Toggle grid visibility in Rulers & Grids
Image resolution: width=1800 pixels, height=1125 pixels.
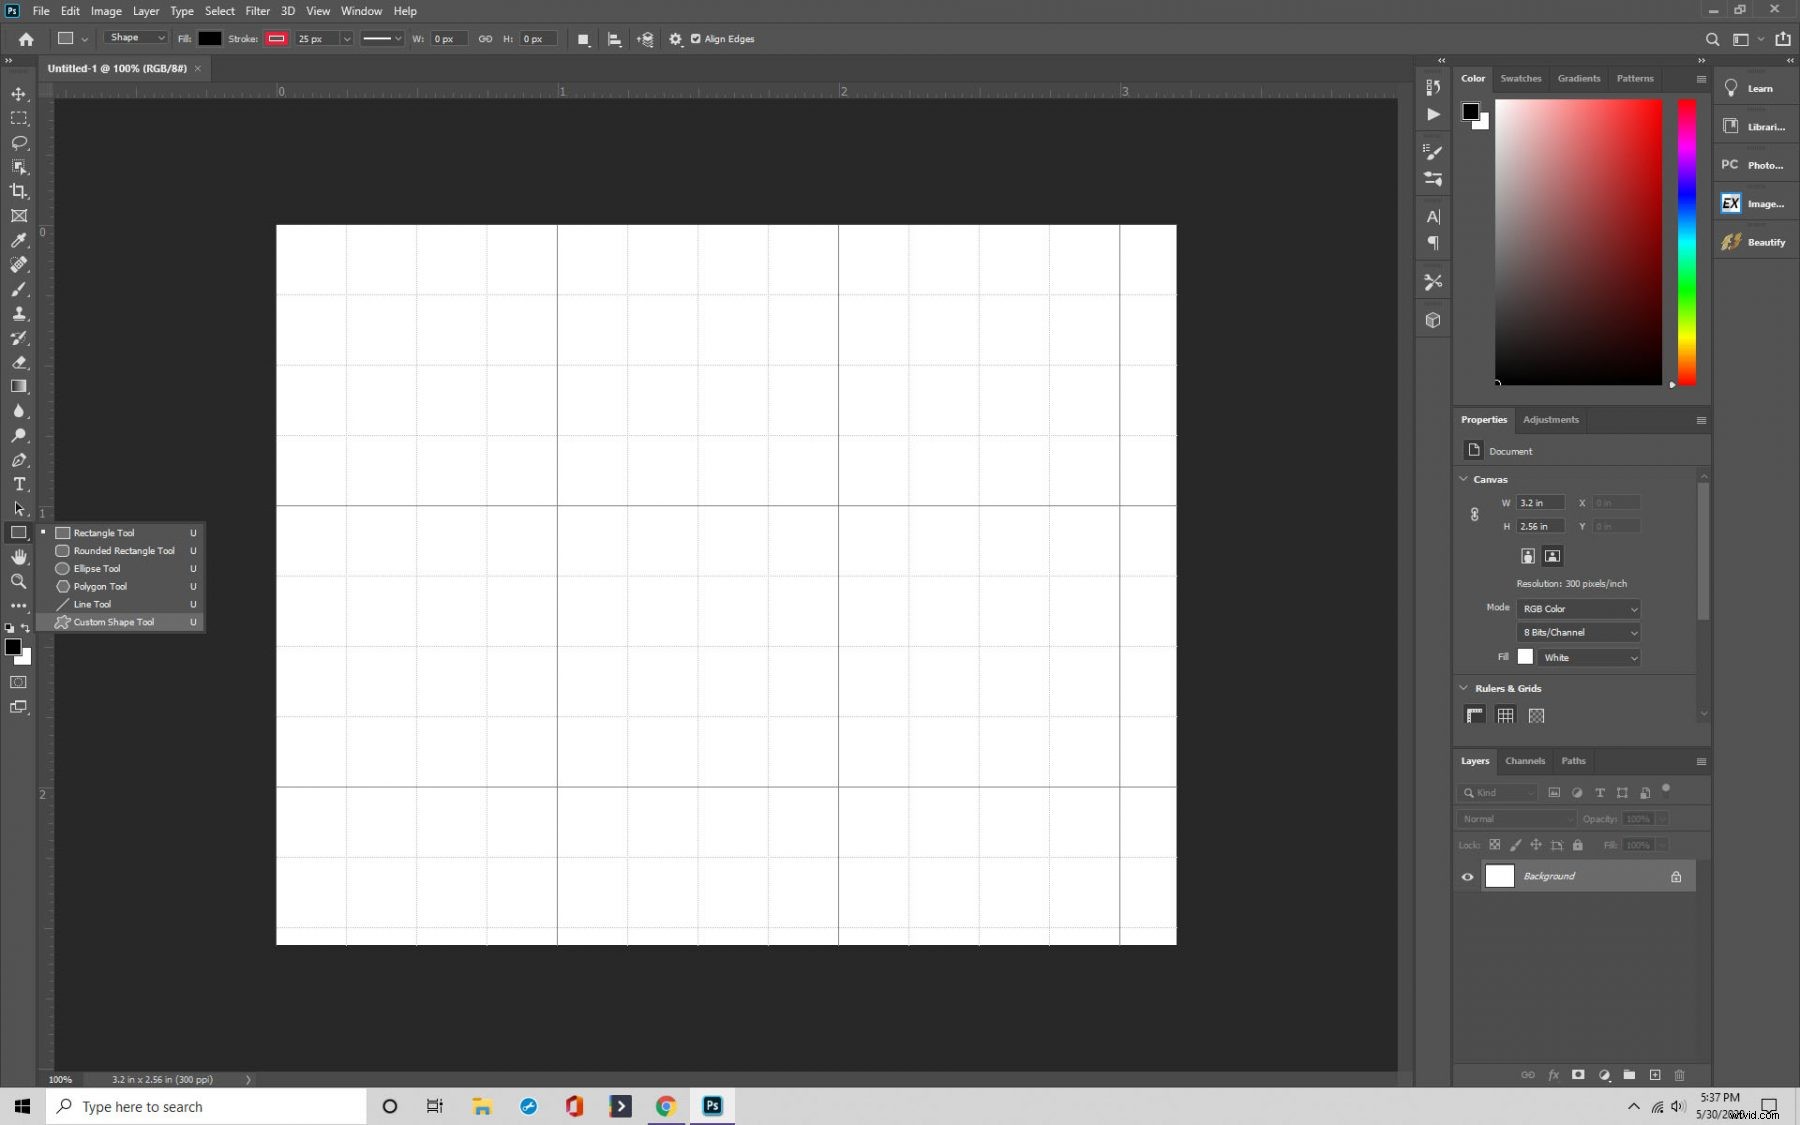coord(1505,715)
